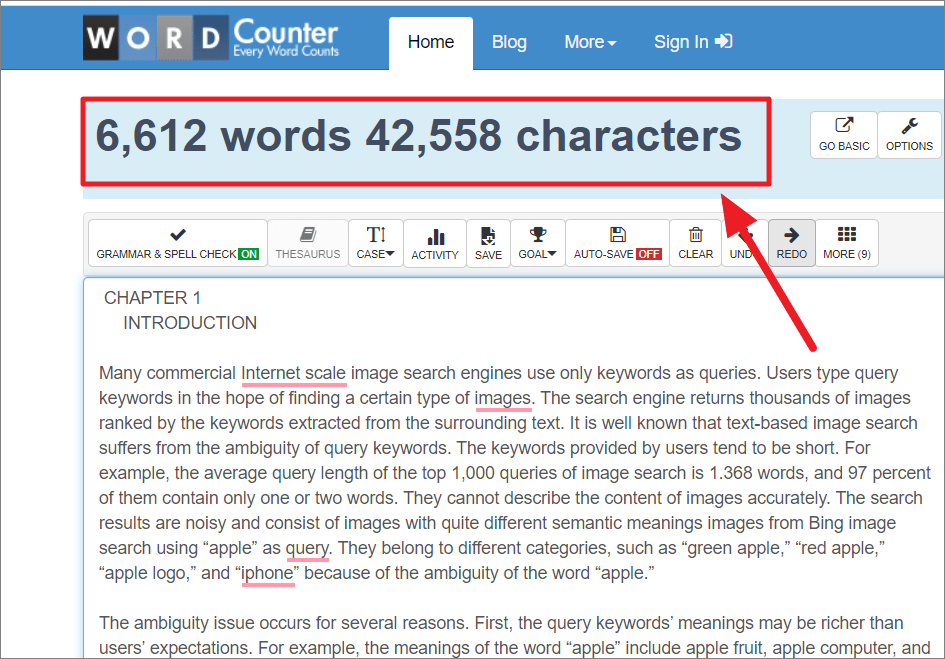
Task: Open the Blog page
Action: 509,42
